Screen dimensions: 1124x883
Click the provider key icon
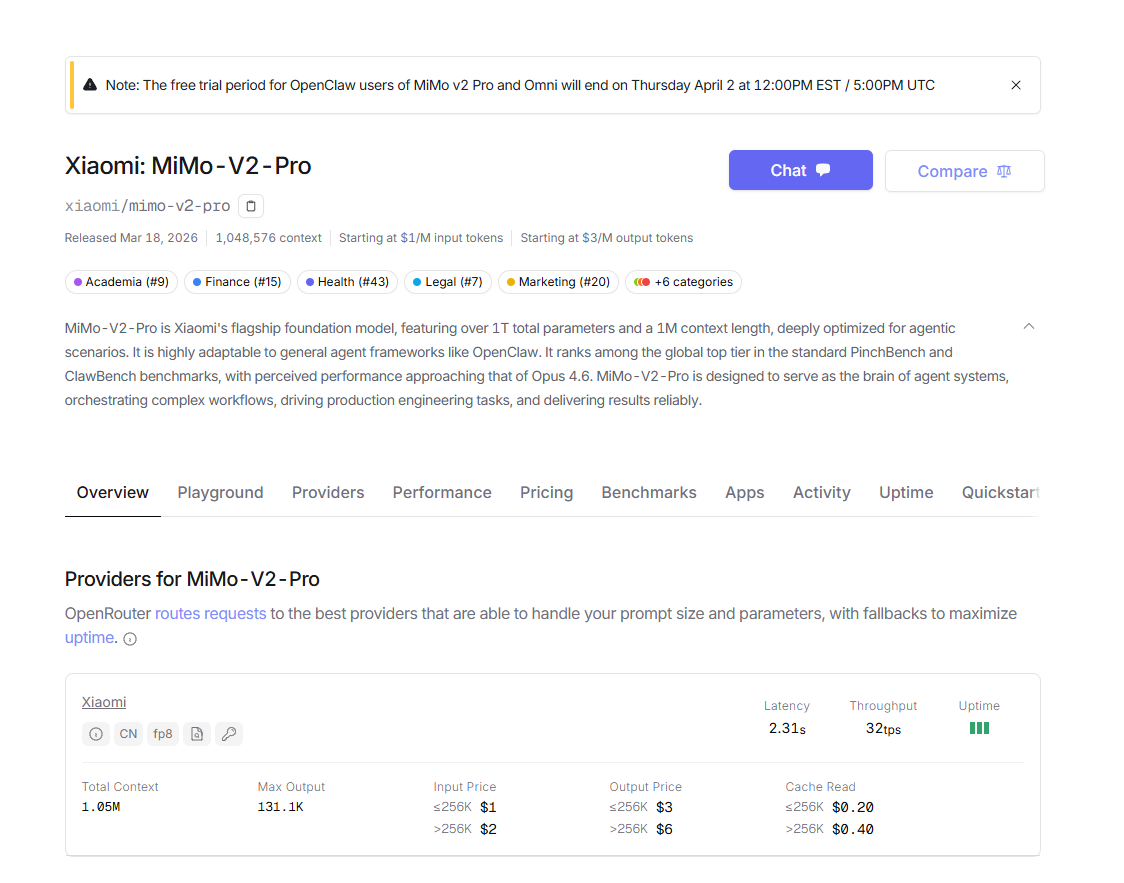click(x=229, y=734)
